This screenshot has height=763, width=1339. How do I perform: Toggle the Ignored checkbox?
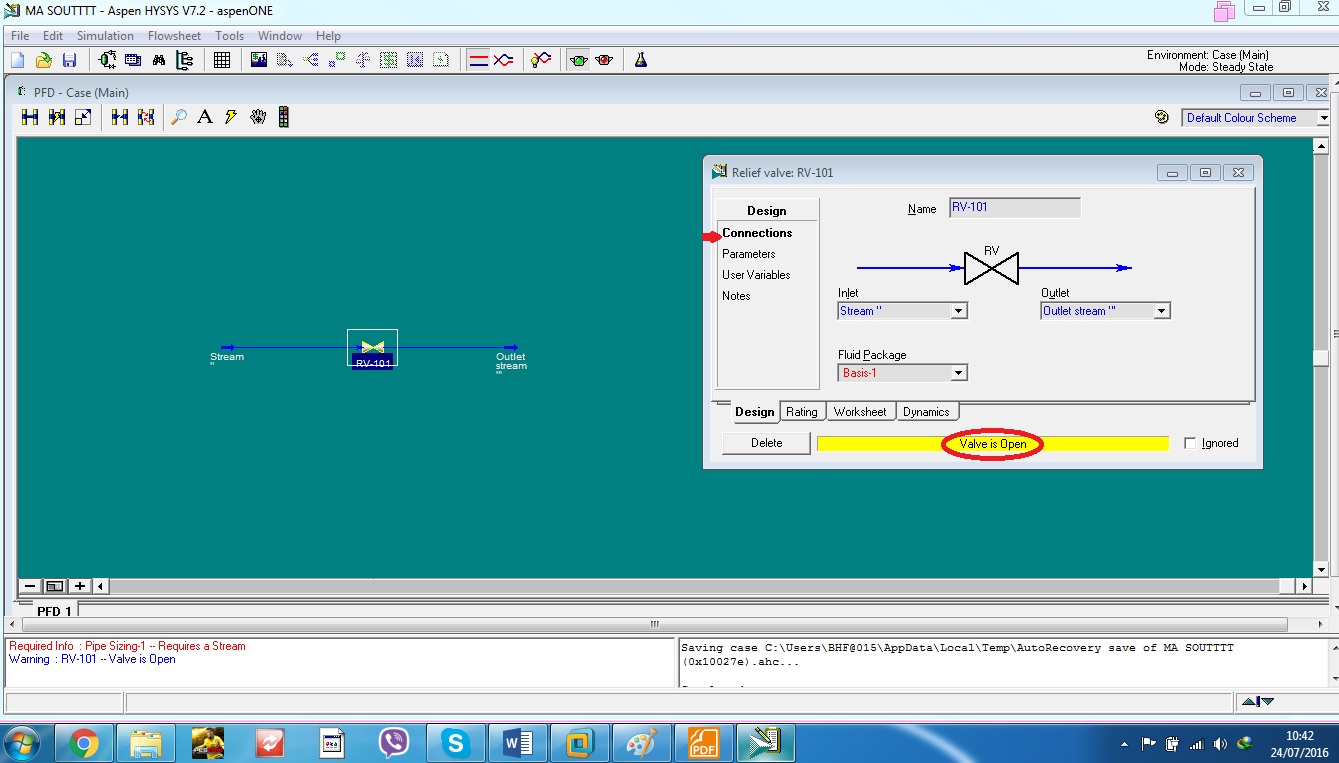click(x=1190, y=443)
